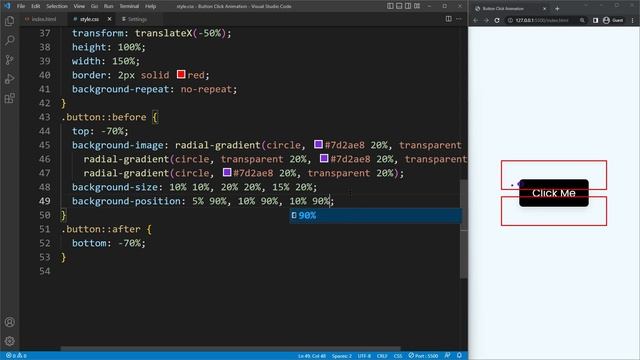Close the style.css tab

(x=109, y=19)
